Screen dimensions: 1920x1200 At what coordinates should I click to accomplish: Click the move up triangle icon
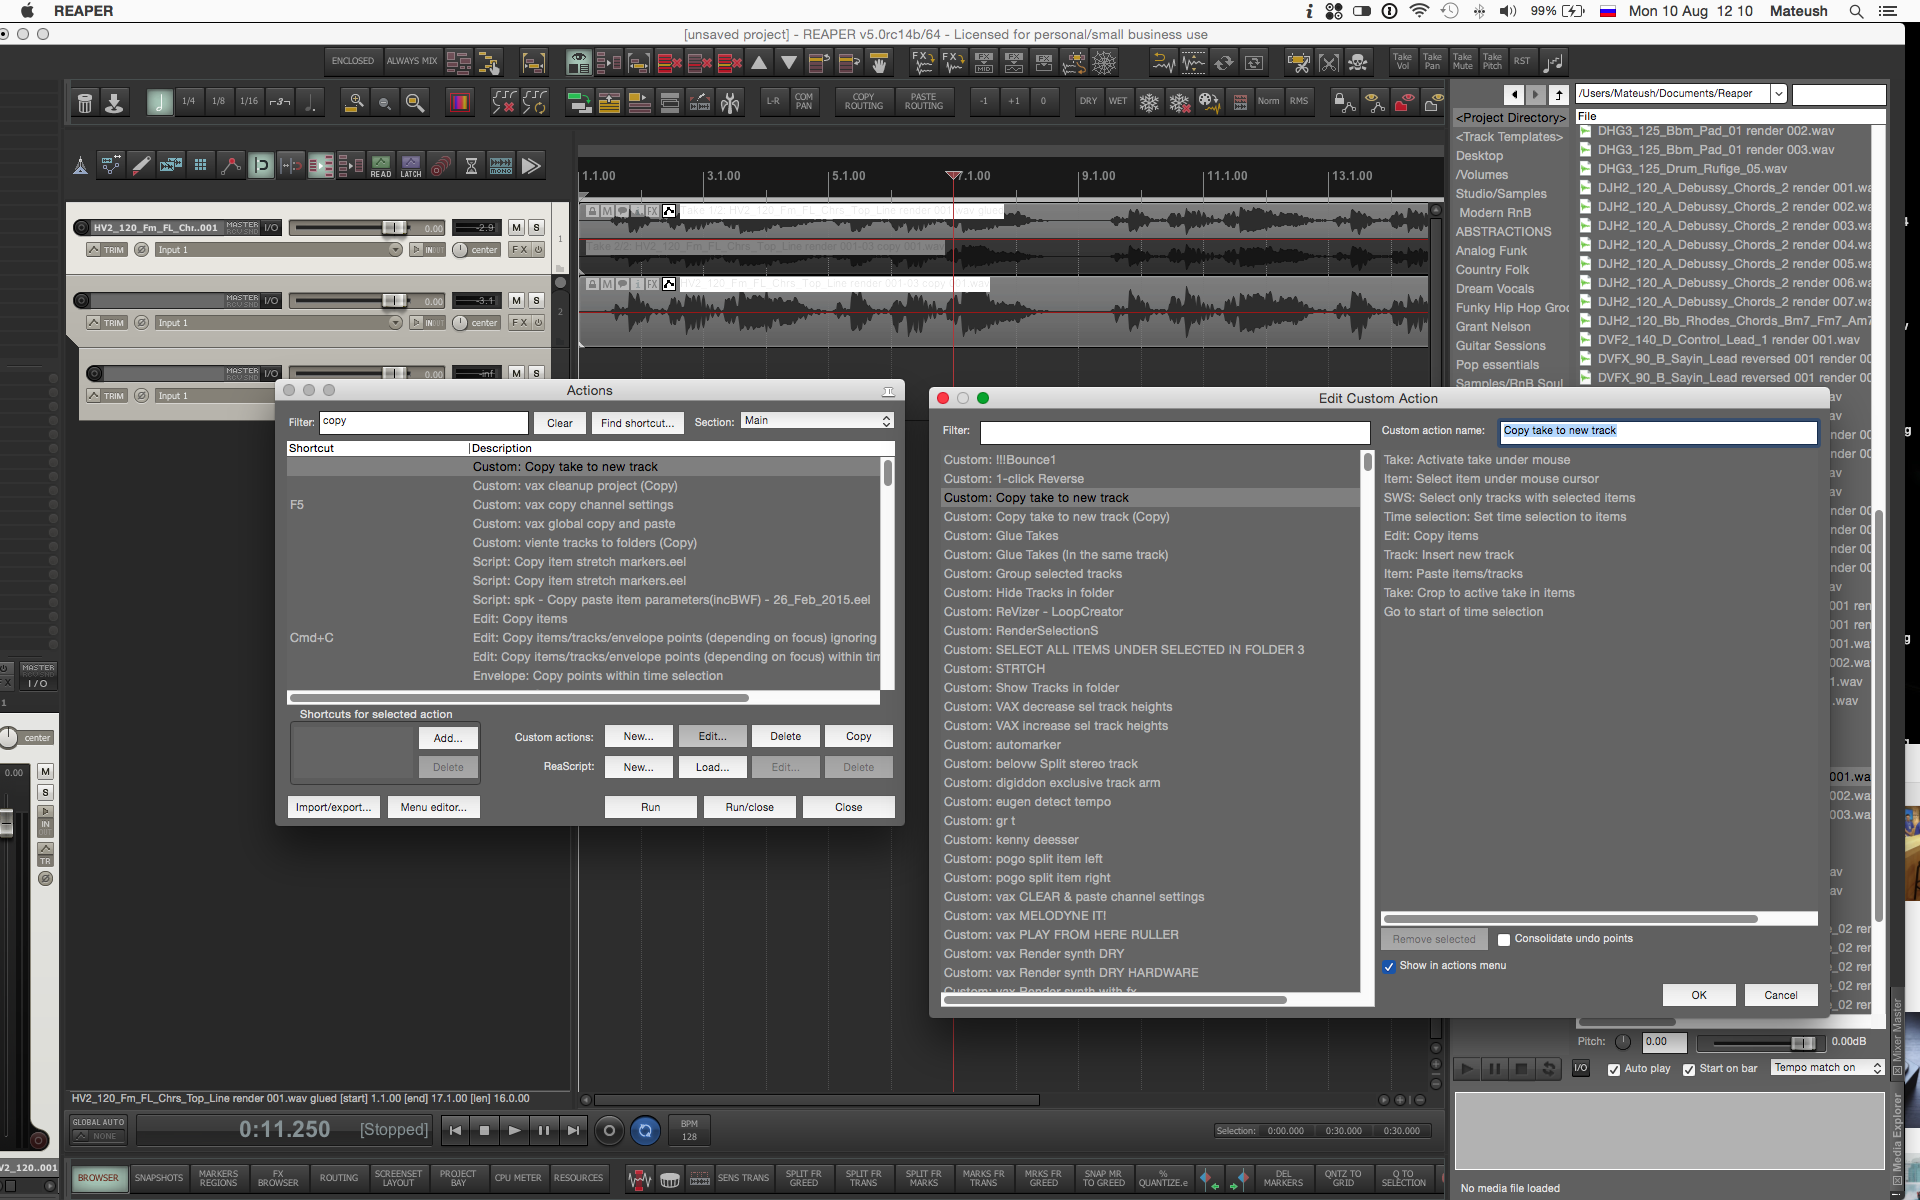[x=759, y=63]
